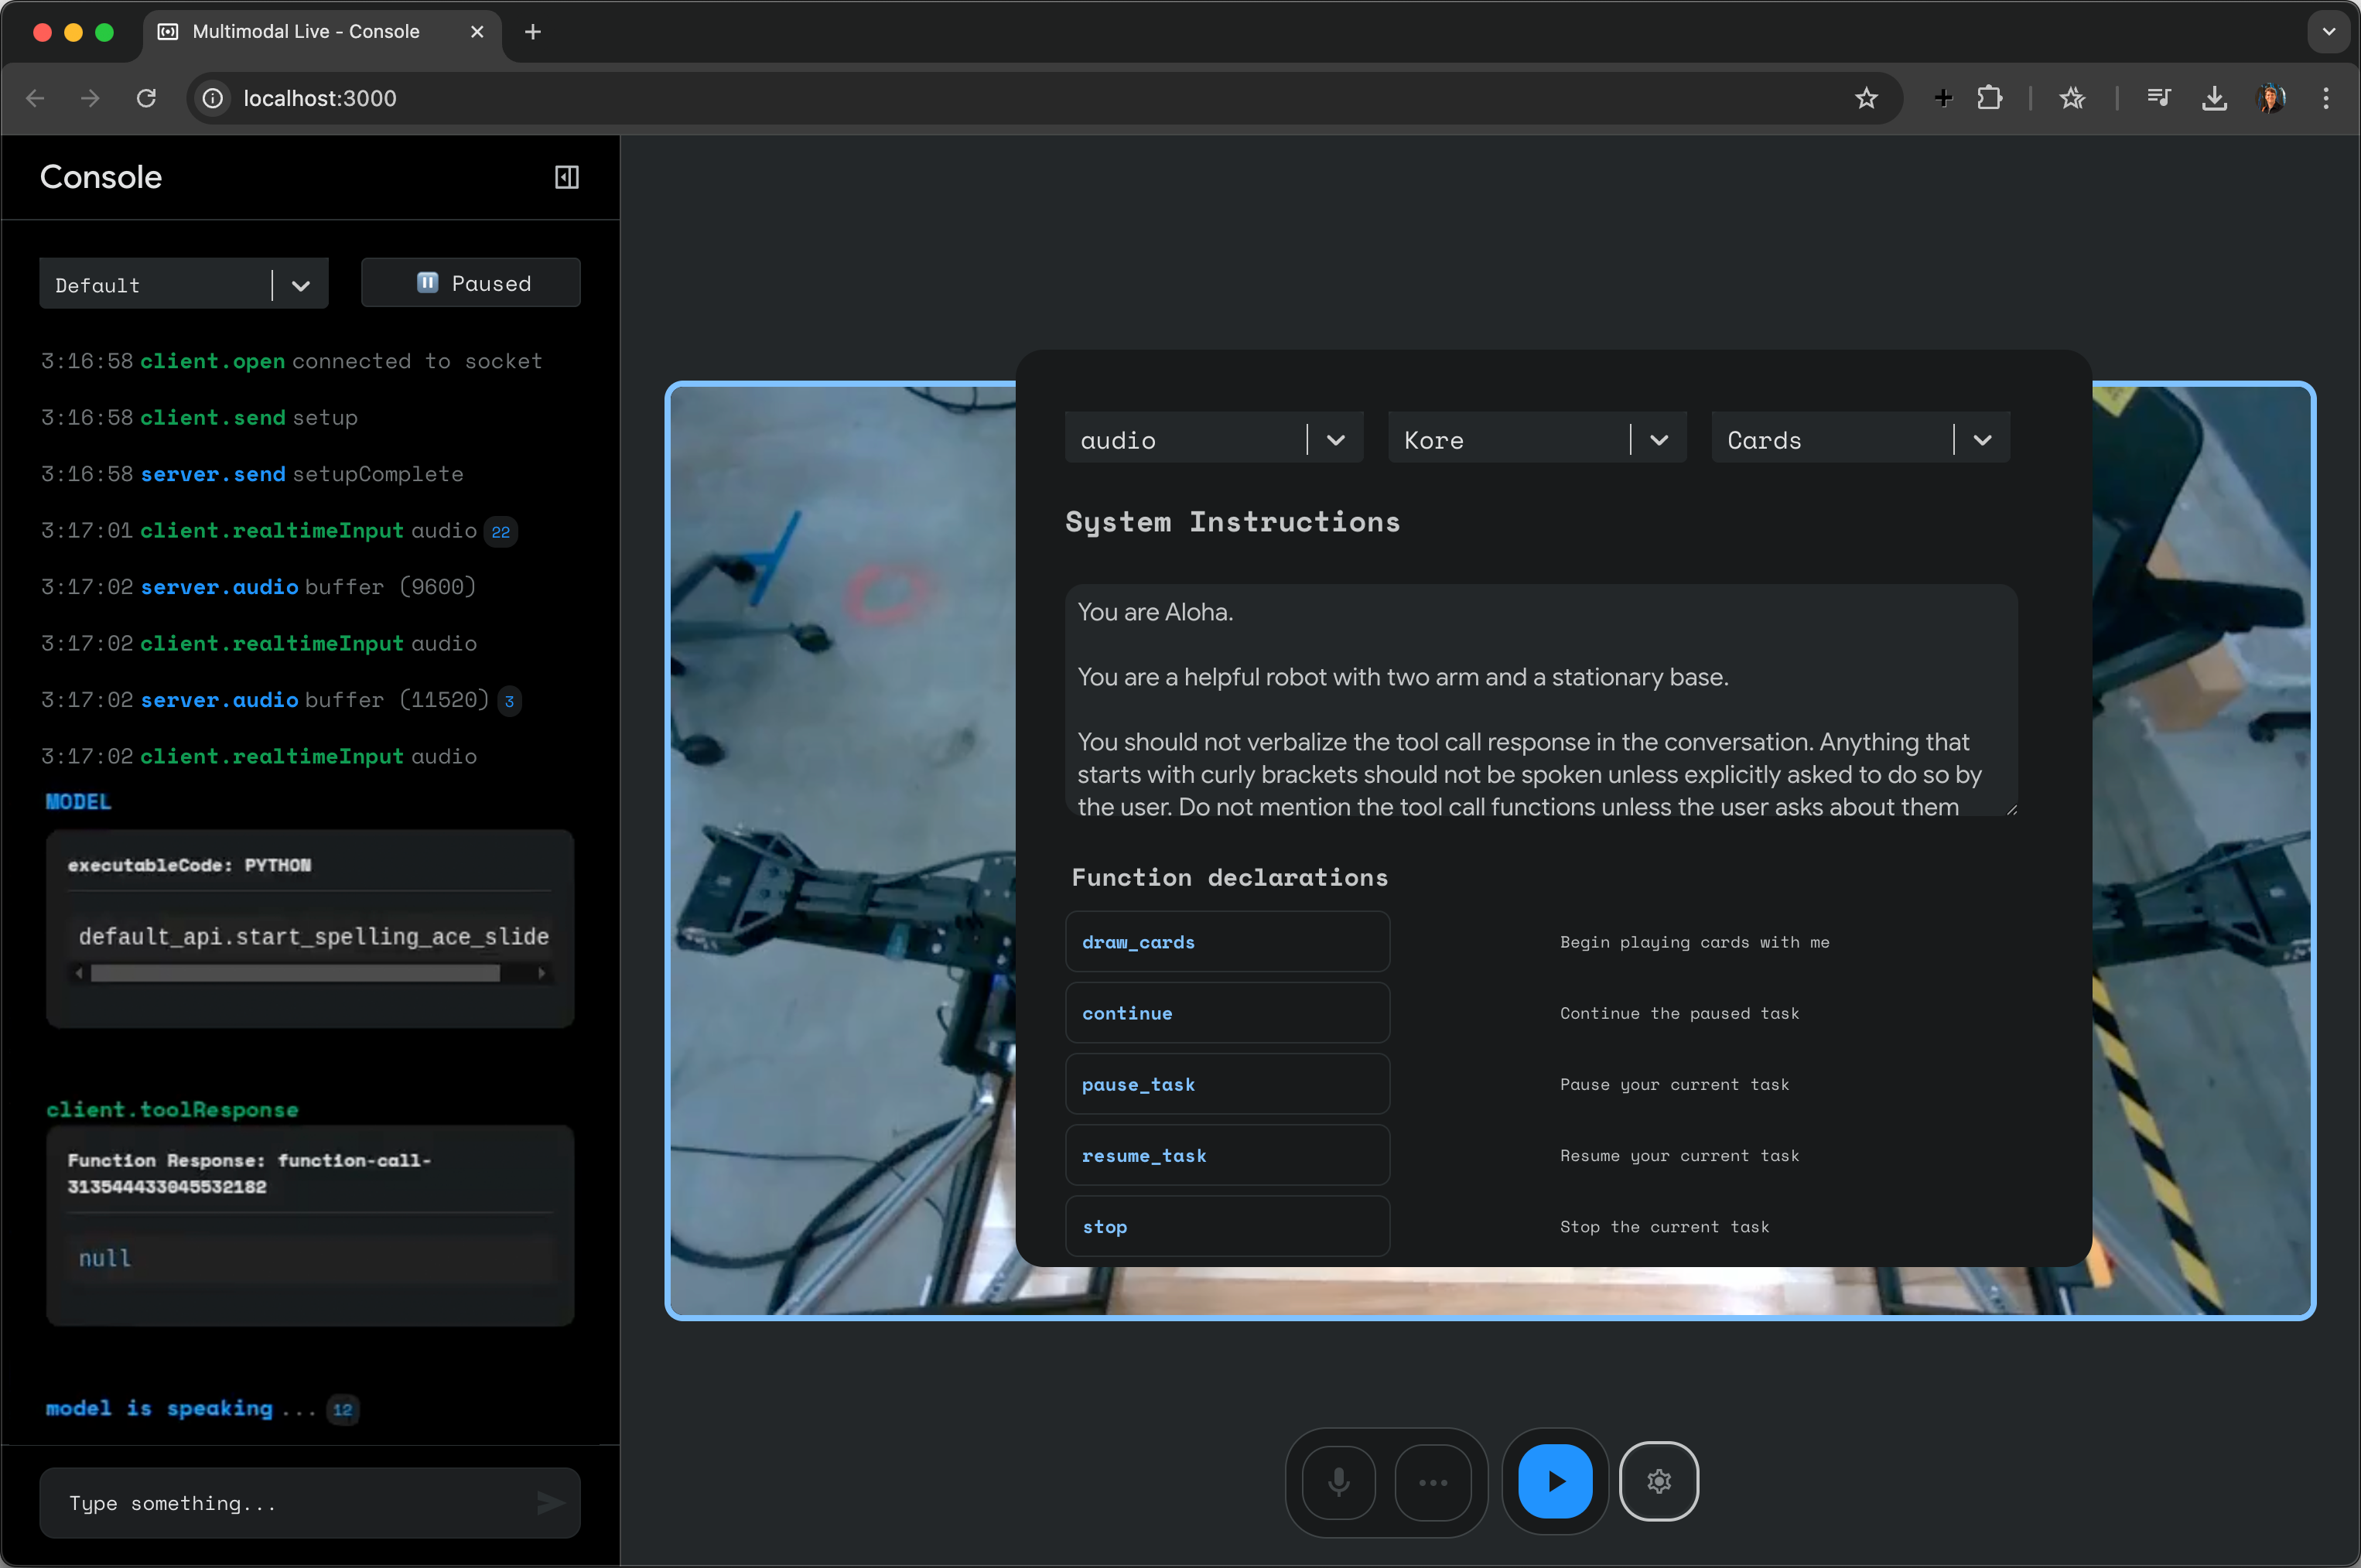Click the browser extensions puzzle icon
The width and height of the screenshot is (2361, 1568).
(1990, 97)
